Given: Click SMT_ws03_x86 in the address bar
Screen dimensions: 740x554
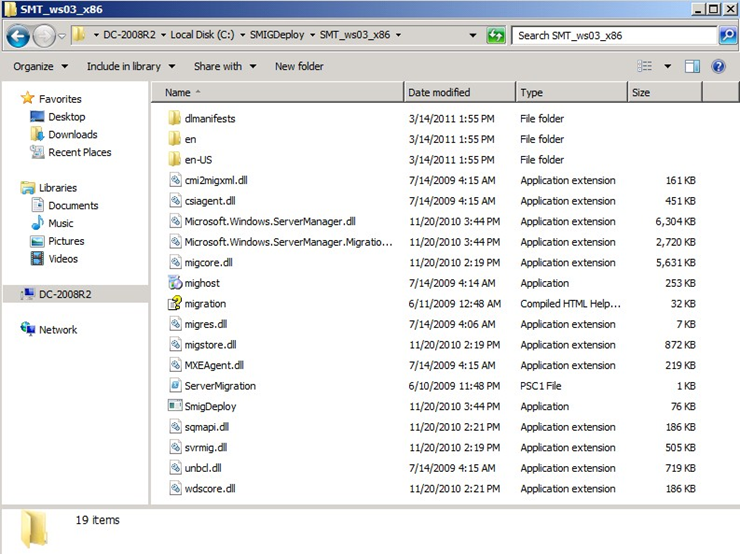Looking at the screenshot, I should point(355,35).
